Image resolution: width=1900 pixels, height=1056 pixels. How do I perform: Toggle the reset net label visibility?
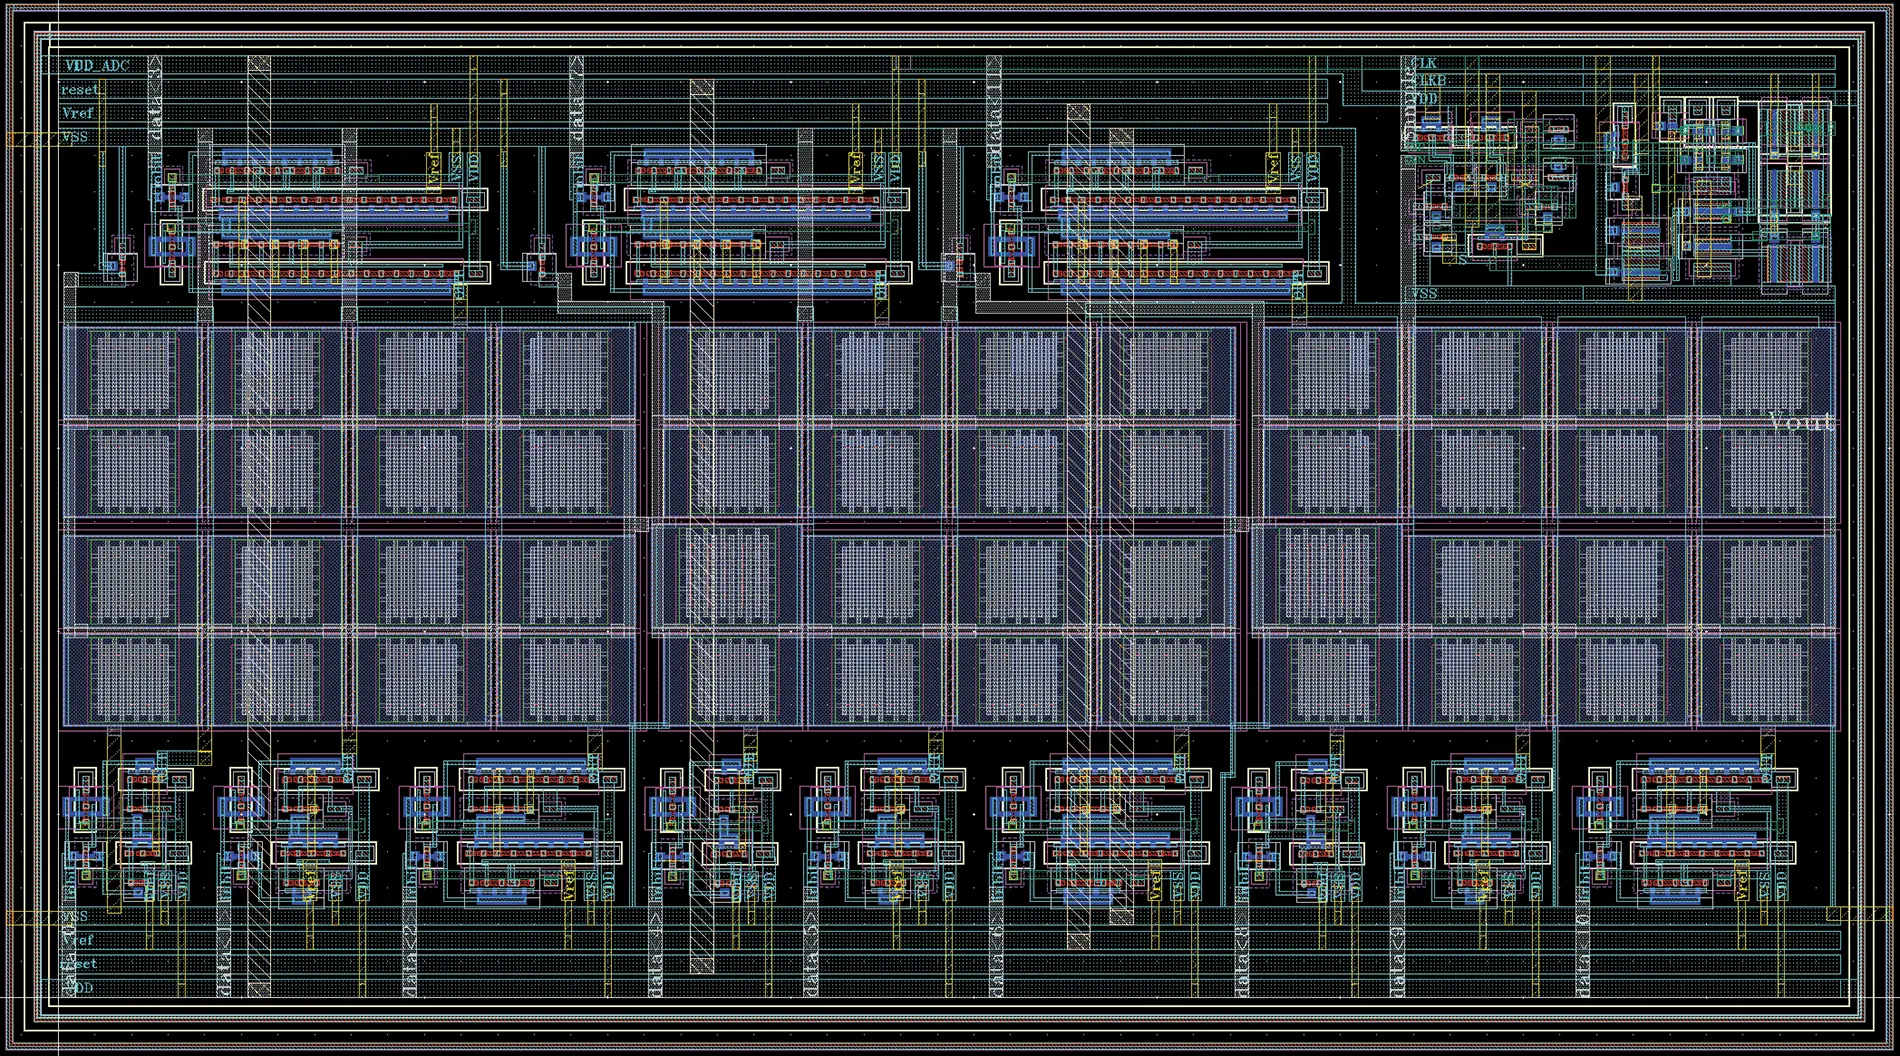pyautogui.click(x=79, y=88)
